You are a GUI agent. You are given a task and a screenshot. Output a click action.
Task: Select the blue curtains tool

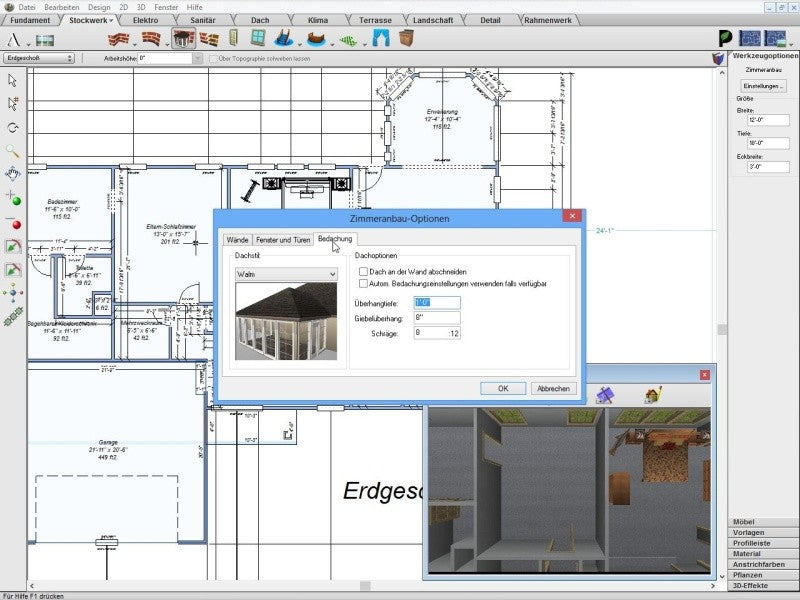coord(381,38)
